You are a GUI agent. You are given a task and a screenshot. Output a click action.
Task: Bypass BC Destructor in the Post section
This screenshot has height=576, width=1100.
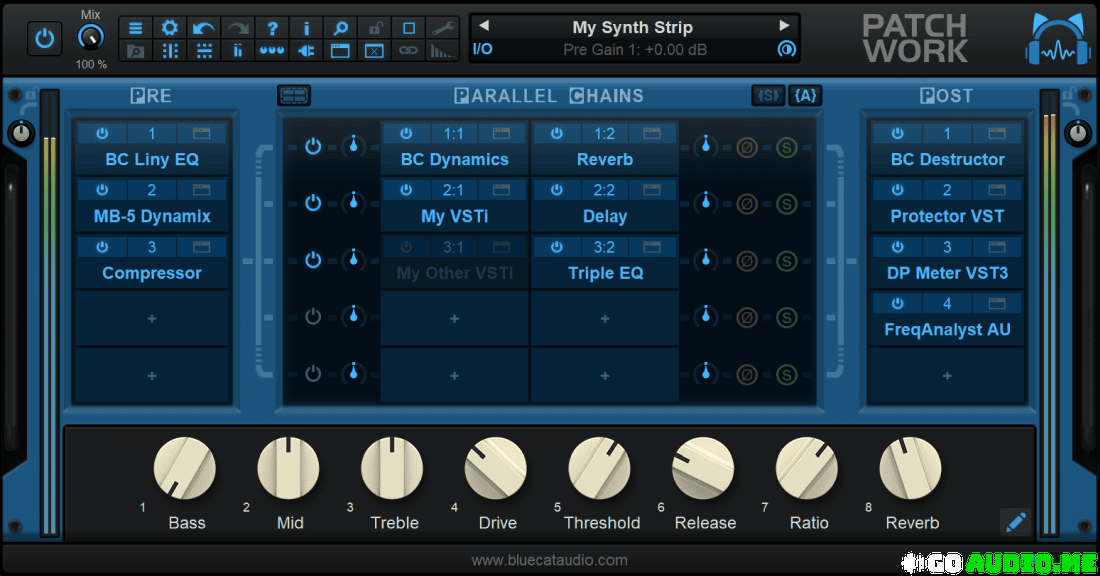897,133
